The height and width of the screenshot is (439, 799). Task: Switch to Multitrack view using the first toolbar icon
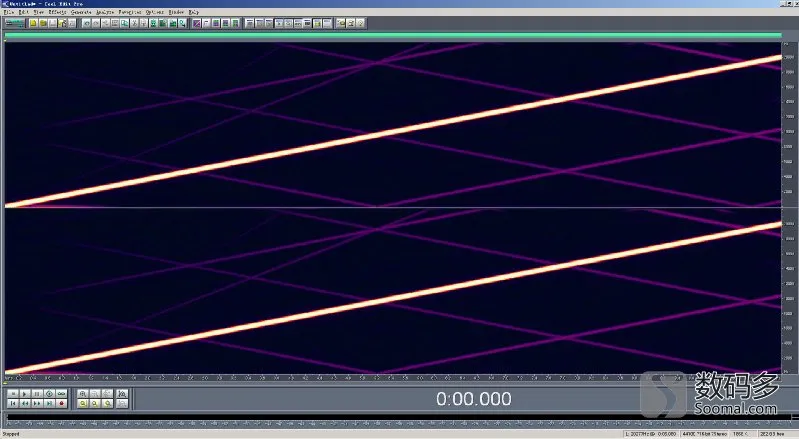click(x=14, y=23)
